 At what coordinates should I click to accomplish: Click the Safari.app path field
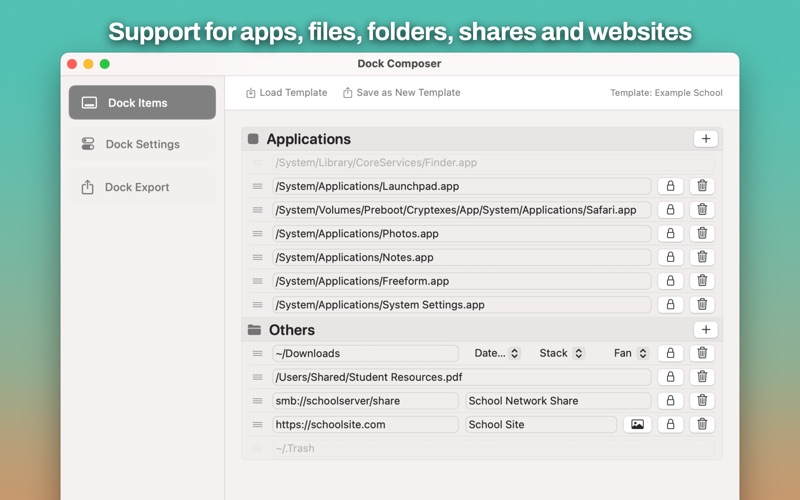[x=462, y=210]
